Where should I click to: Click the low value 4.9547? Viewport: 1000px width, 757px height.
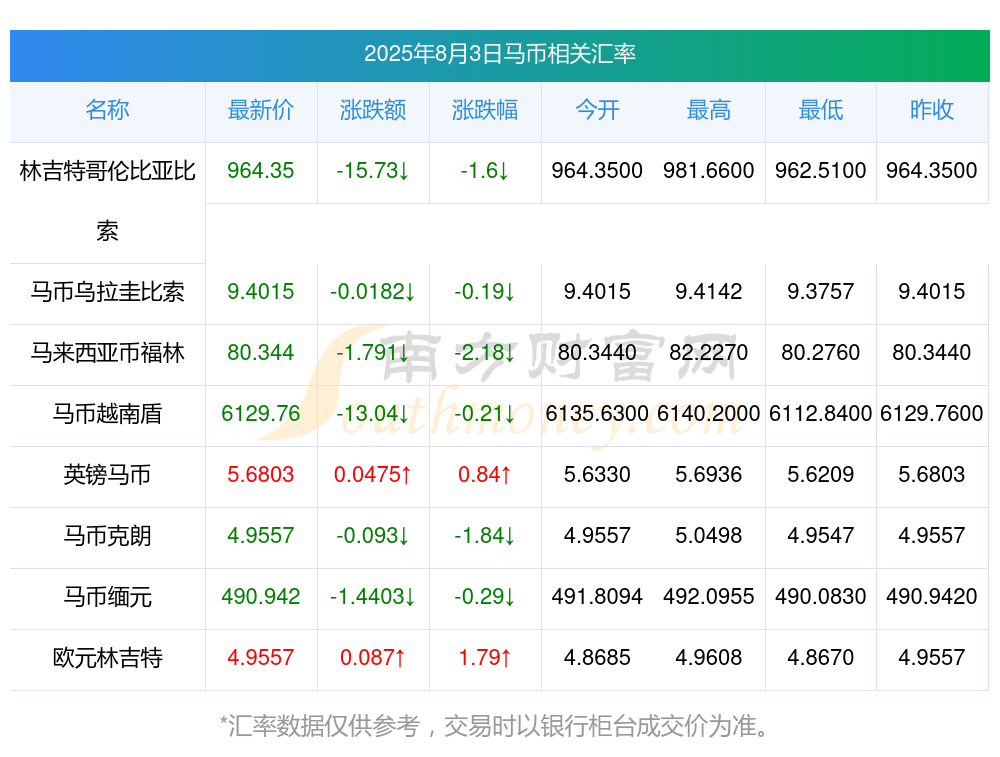coord(821,536)
